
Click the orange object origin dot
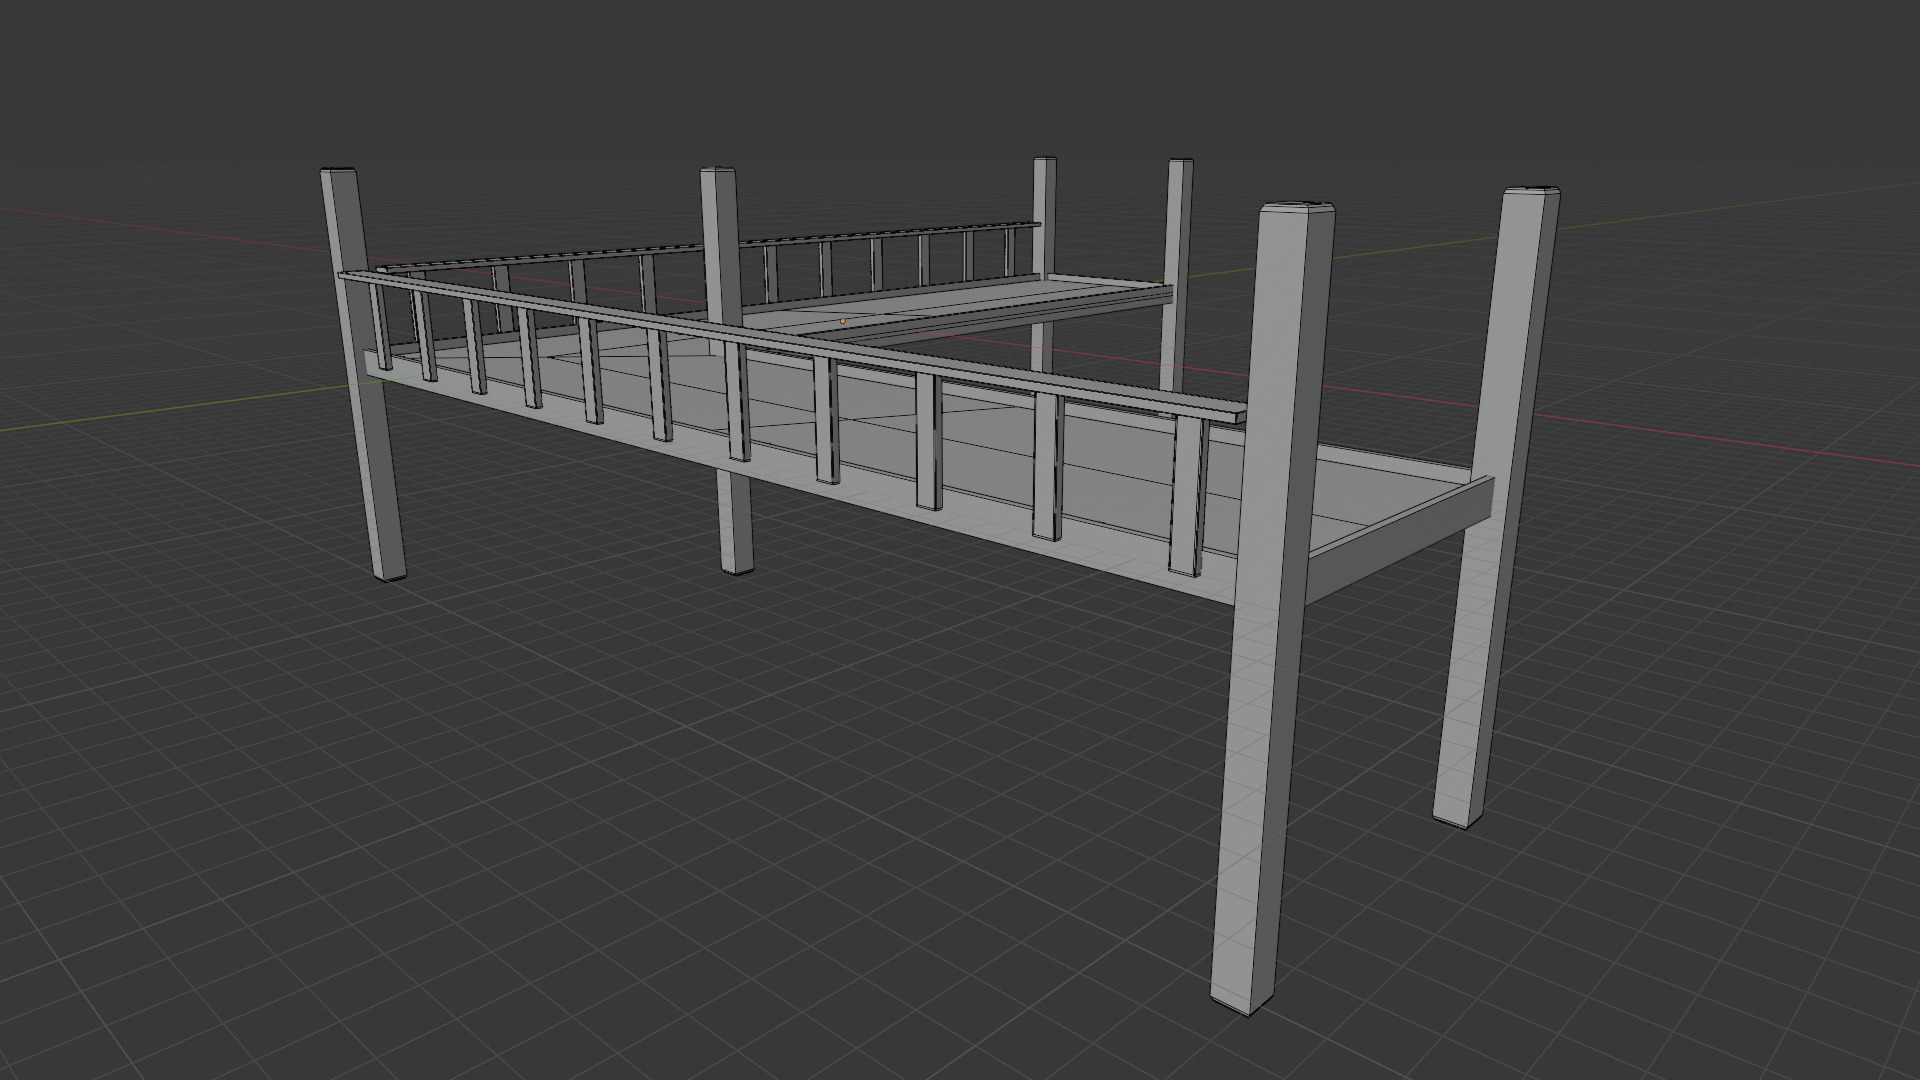843,322
